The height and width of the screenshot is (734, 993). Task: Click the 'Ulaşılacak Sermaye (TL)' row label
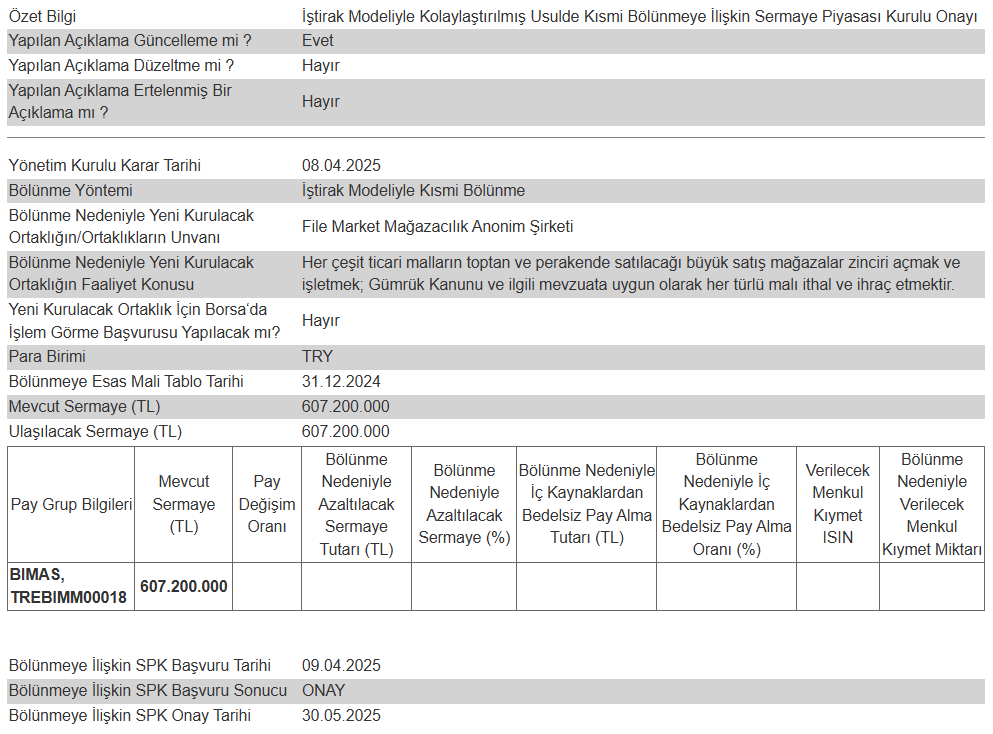click(x=95, y=432)
